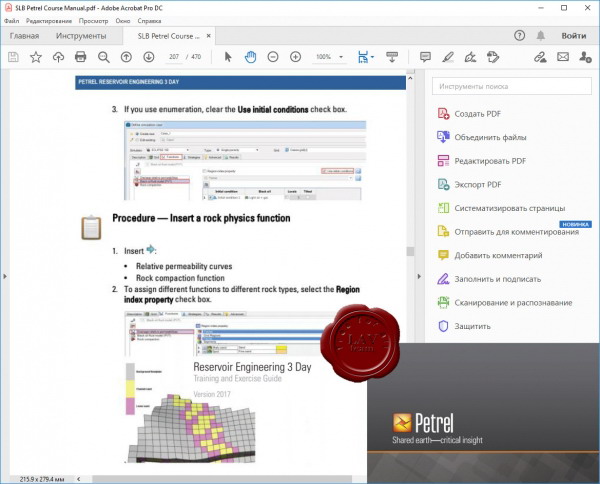The height and width of the screenshot is (484, 600).
Task: Zoom in with the plus icon
Action: coord(295,57)
